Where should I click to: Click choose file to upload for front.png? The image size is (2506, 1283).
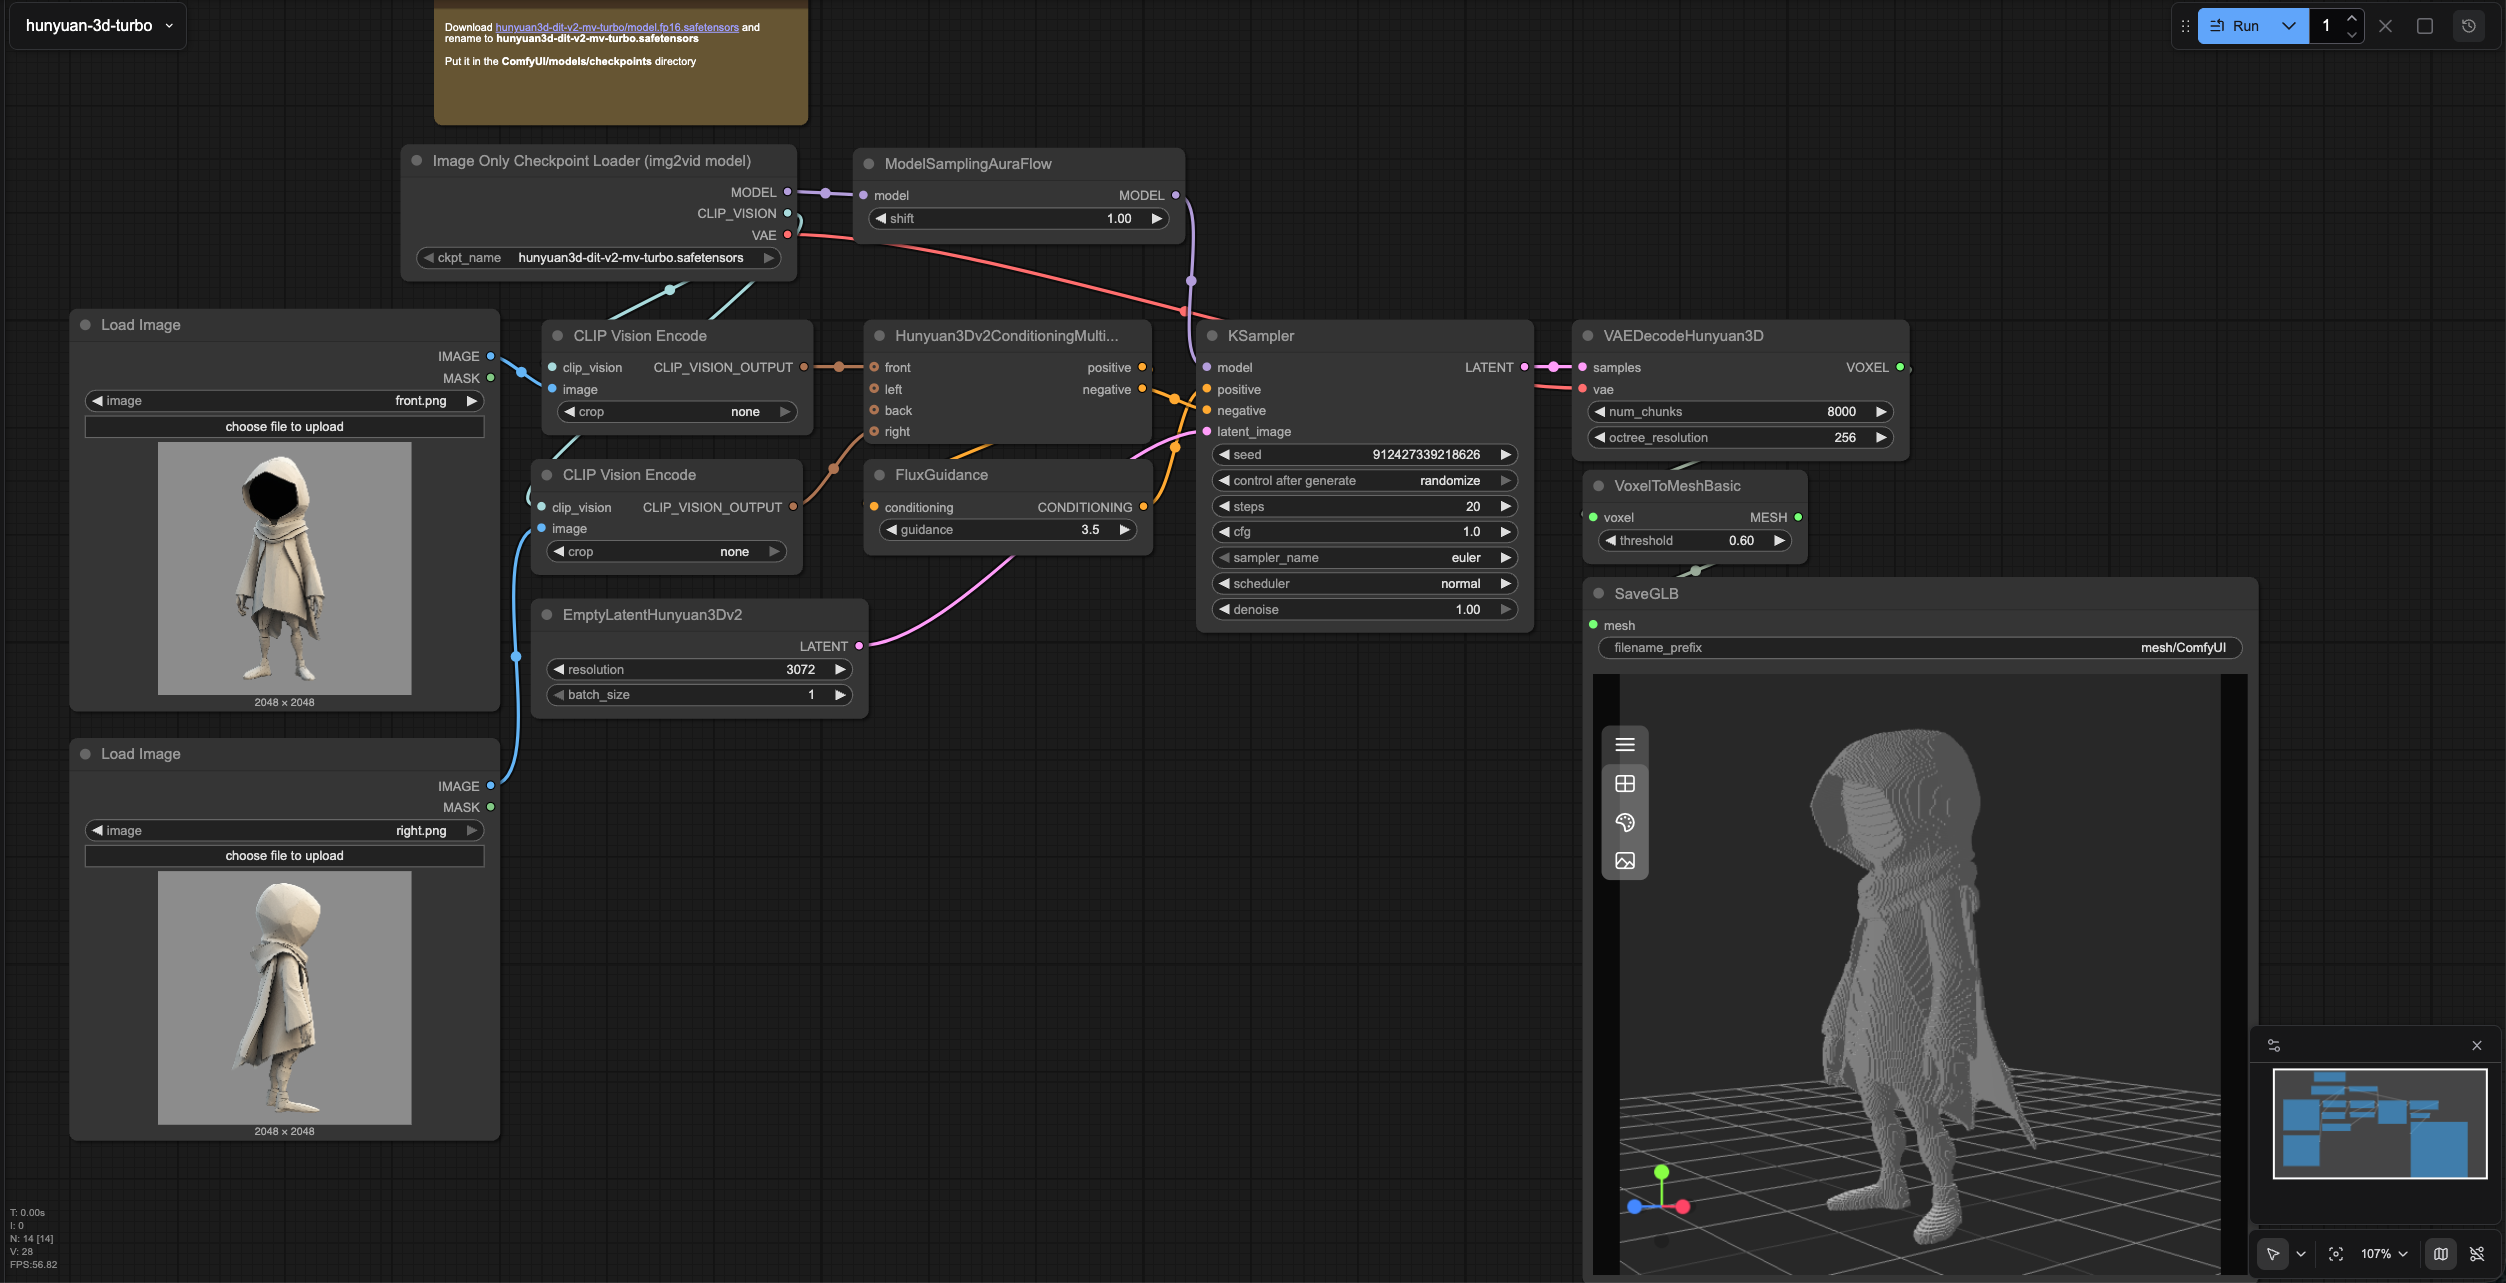tap(284, 427)
